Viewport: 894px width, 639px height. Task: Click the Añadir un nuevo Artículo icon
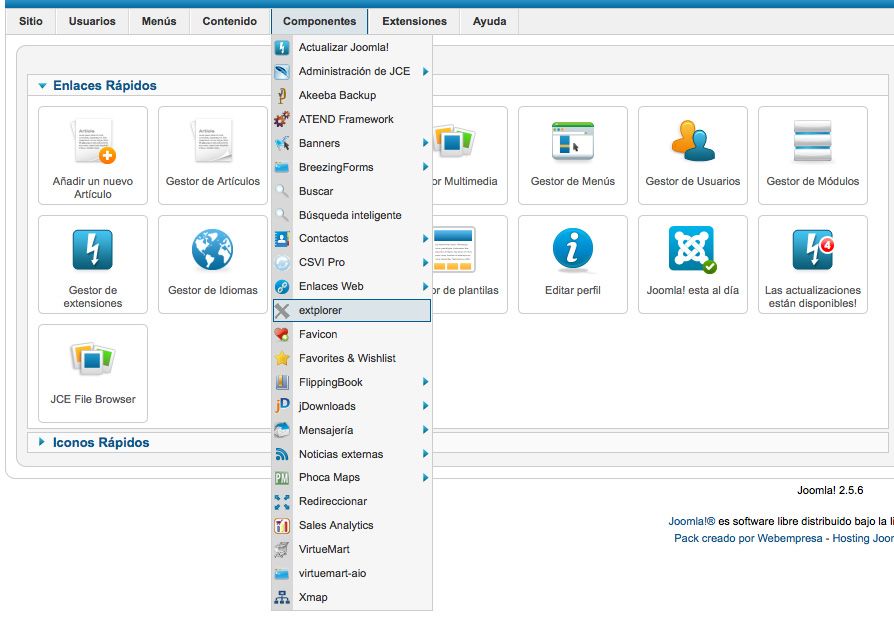(x=93, y=141)
